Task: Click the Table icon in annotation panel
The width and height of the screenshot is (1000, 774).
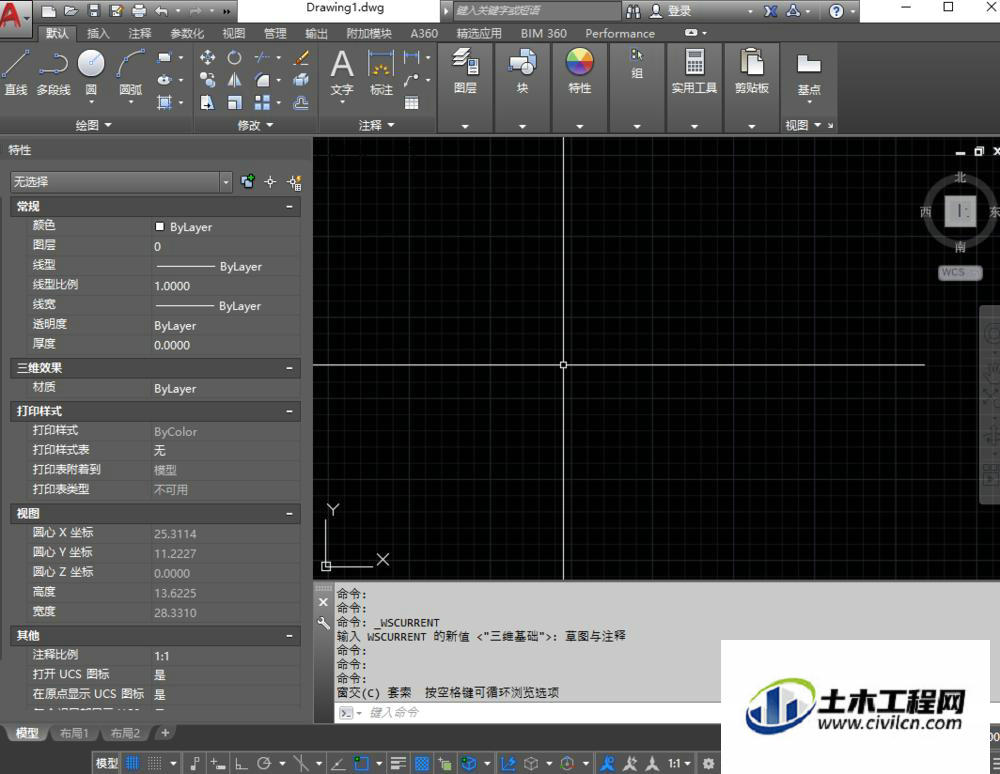Action: tap(411, 103)
